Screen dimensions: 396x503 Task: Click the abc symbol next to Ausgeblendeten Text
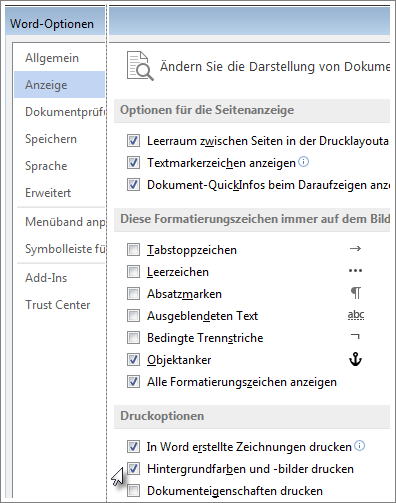(x=356, y=315)
